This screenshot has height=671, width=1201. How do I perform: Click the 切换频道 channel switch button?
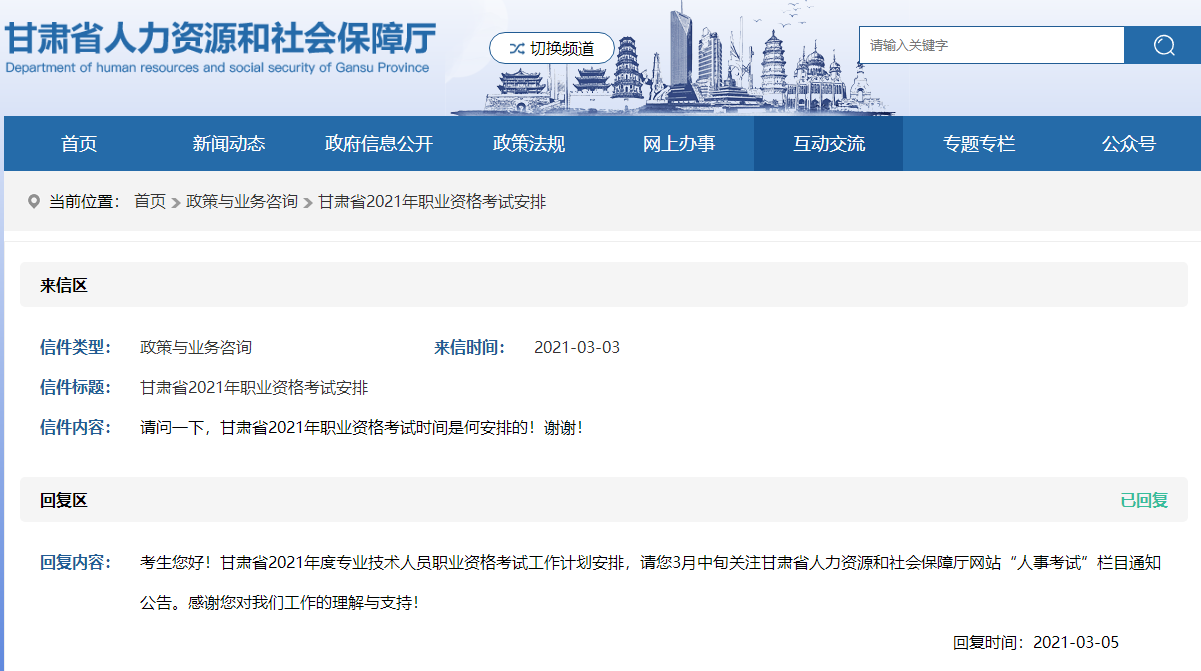pos(551,47)
